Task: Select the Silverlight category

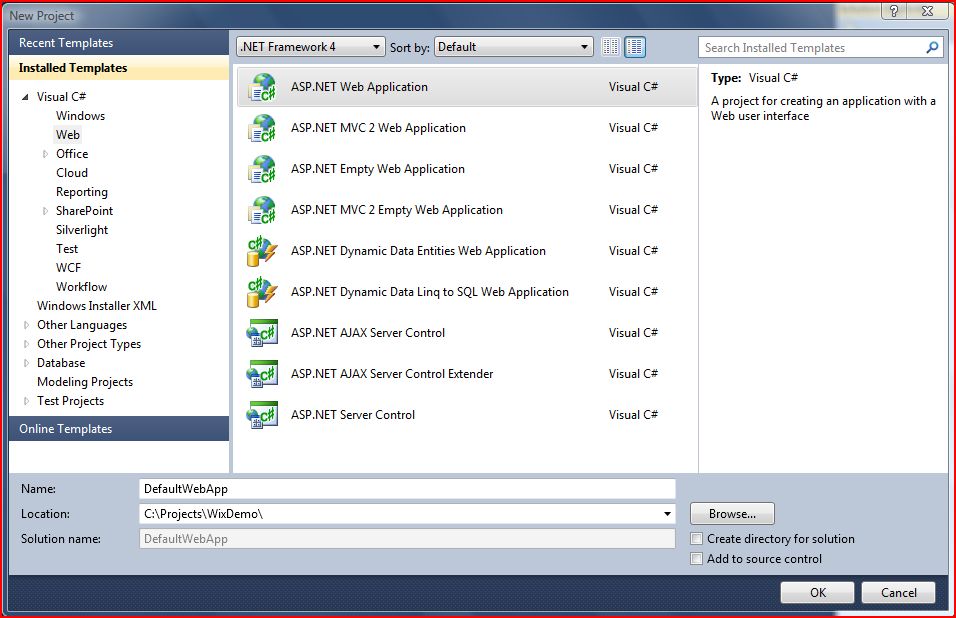Action: pos(82,230)
